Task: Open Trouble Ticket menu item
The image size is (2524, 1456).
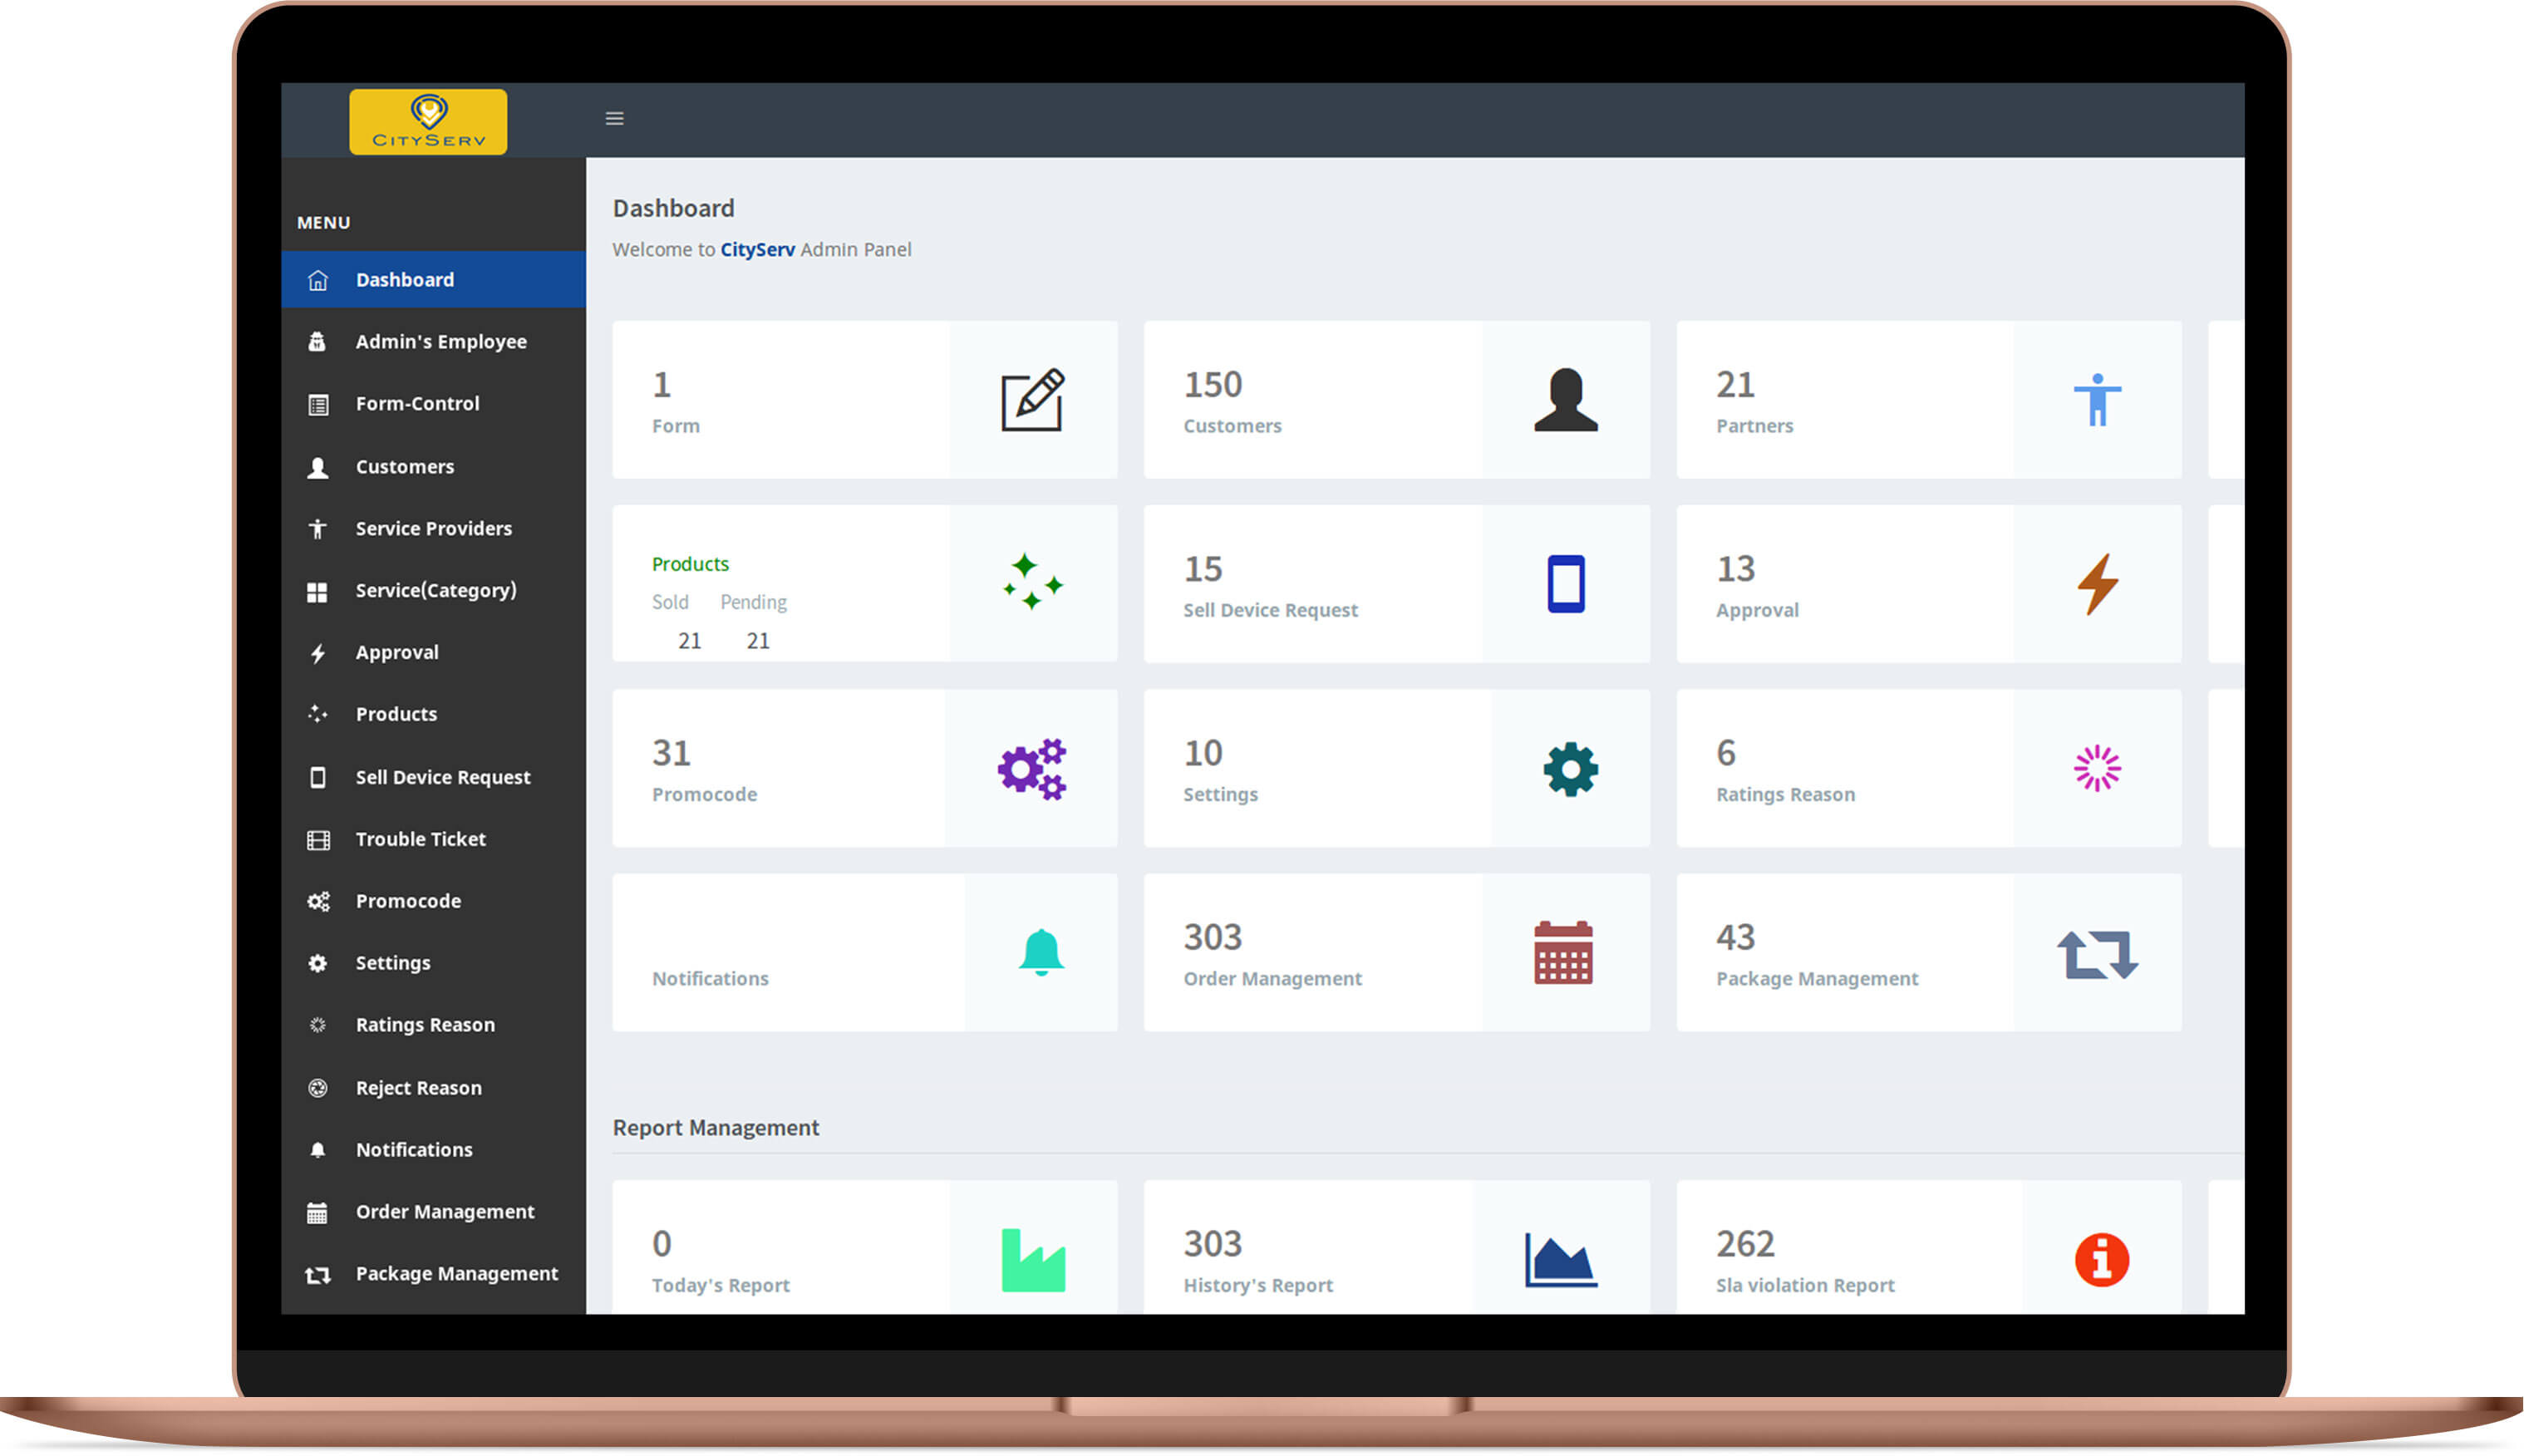Action: coord(433,840)
